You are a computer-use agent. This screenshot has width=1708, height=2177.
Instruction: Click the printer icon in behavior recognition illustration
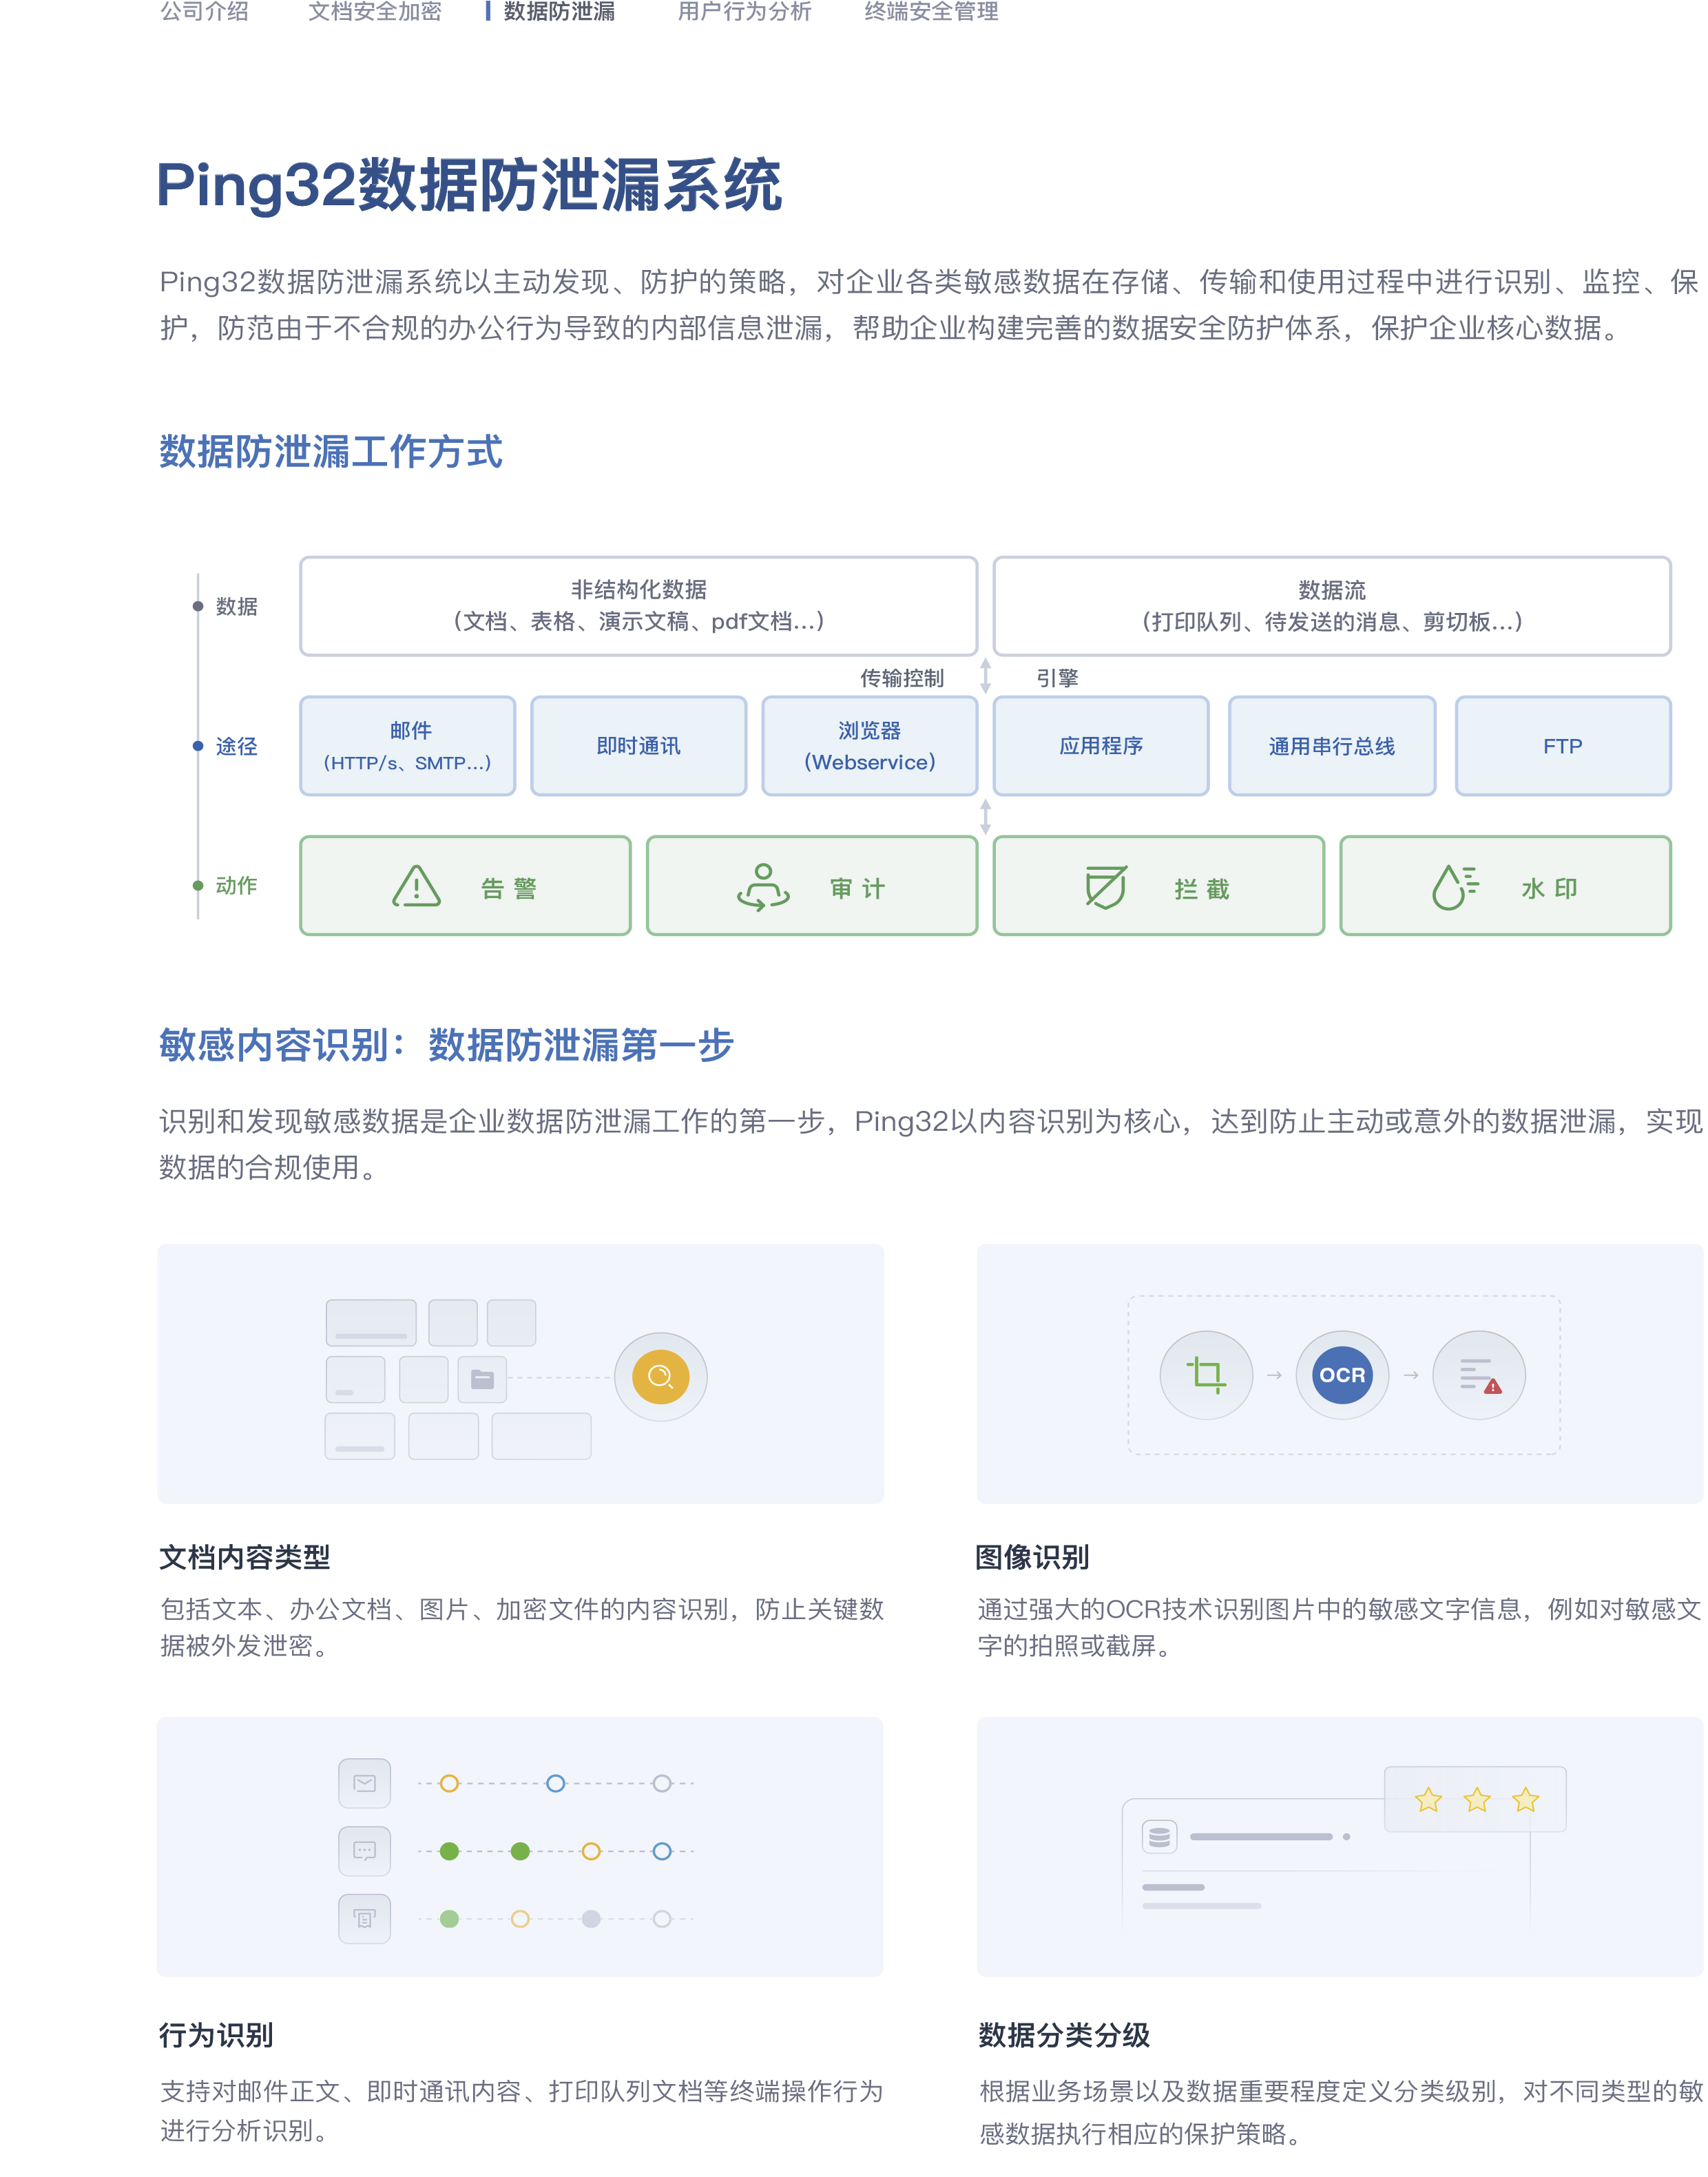tap(364, 1919)
